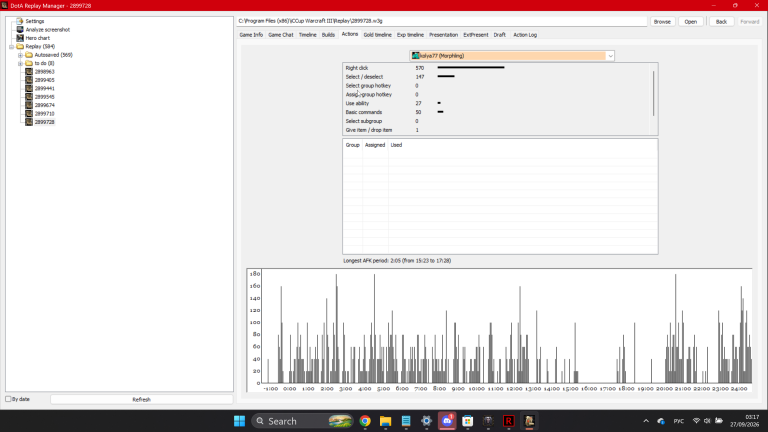The image size is (768, 432).
Task: Click the taskbar Search box
Action: 303,421
